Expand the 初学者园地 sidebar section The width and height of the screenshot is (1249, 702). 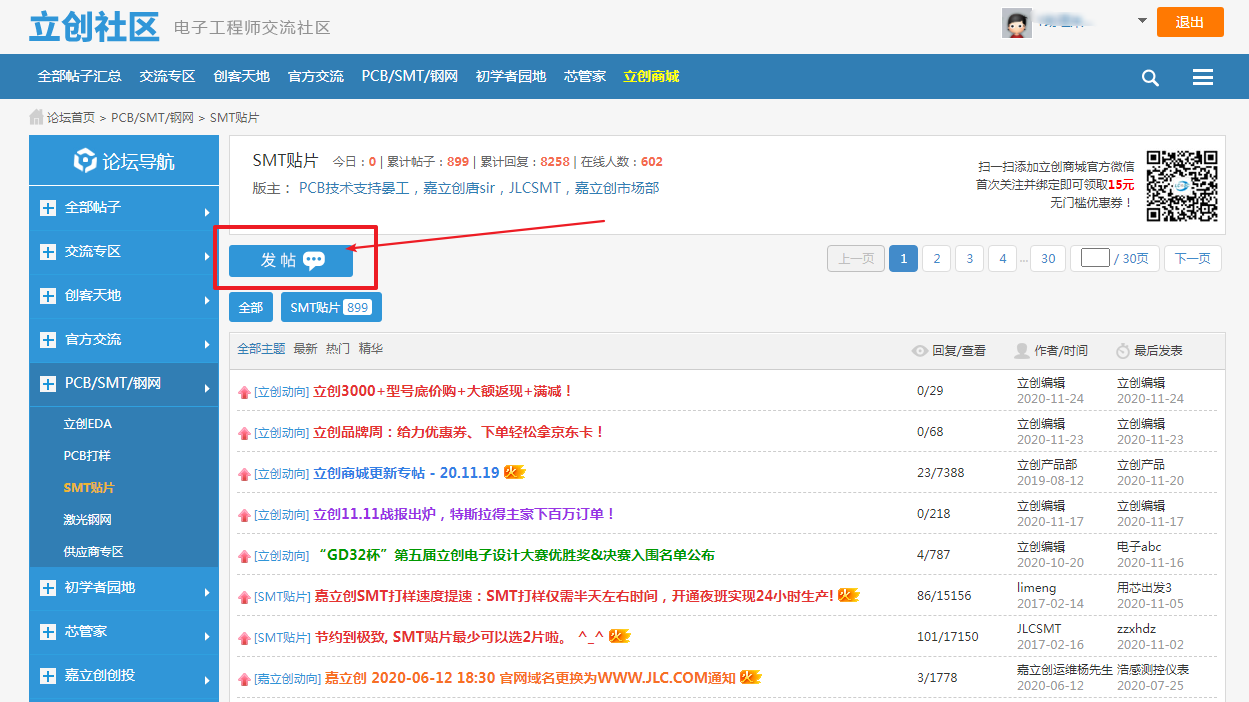click(x=48, y=588)
